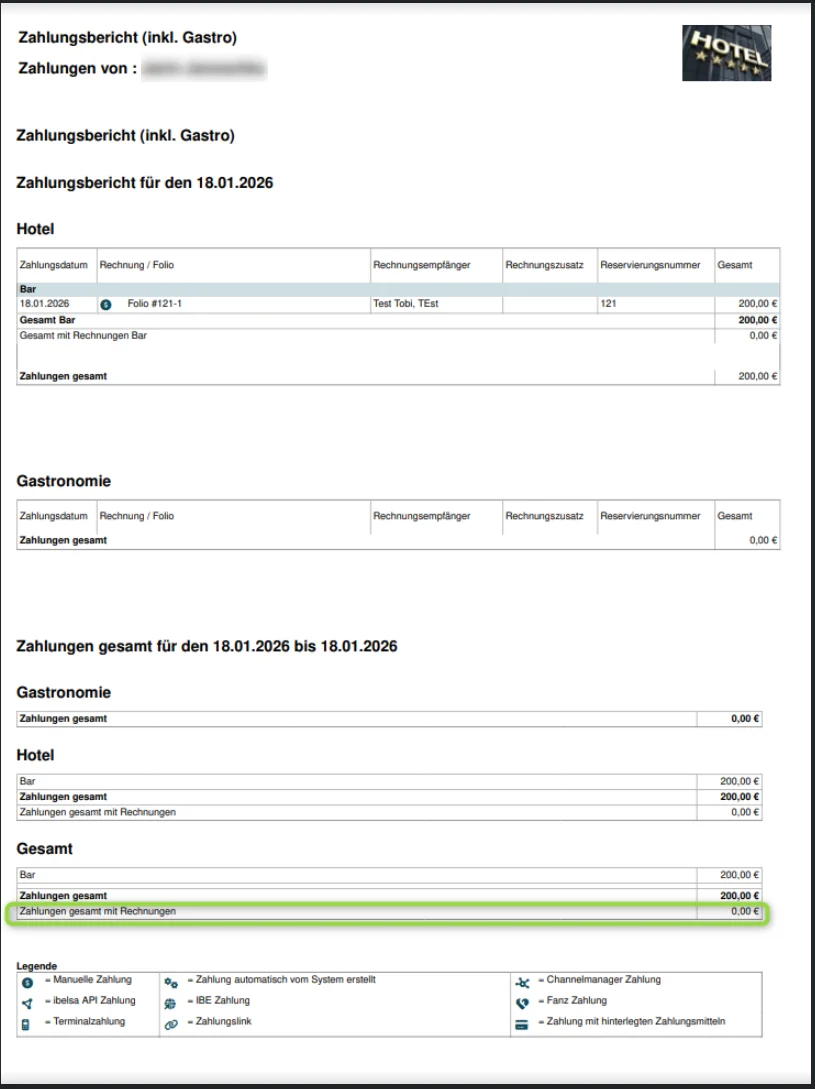Click the legend text '= ibelsa API Zahlung'
The width and height of the screenshot is (815, 1089).
pos(90,1001)
